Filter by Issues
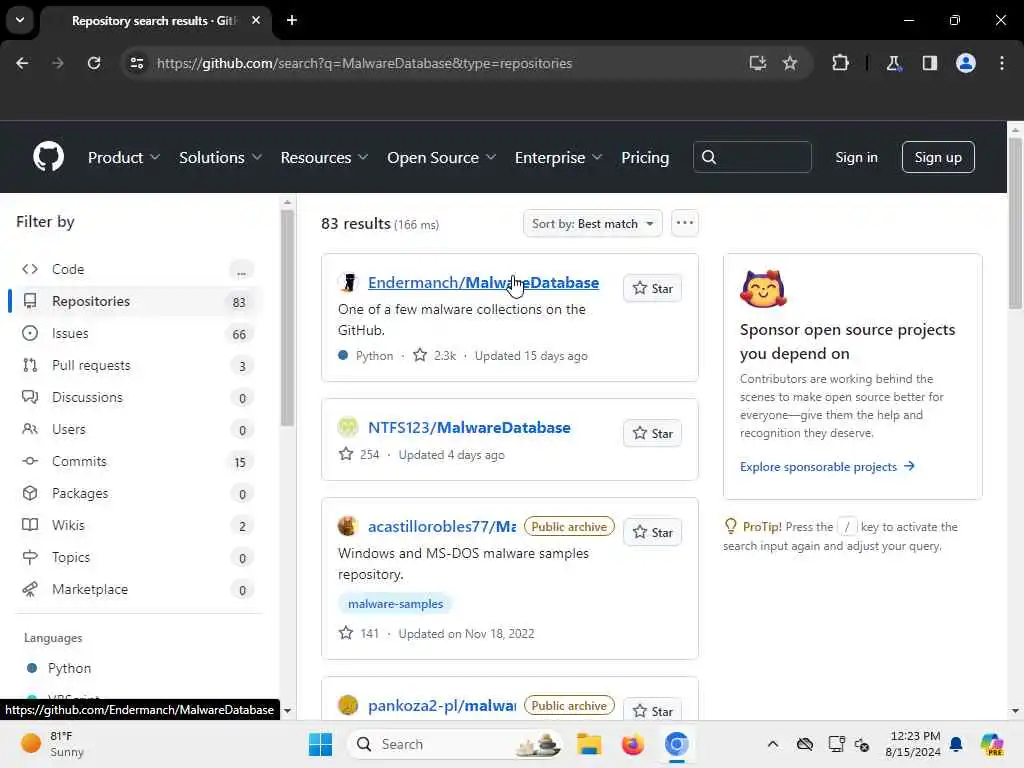Screen dimensions: 1024x768 pos(137,333)
